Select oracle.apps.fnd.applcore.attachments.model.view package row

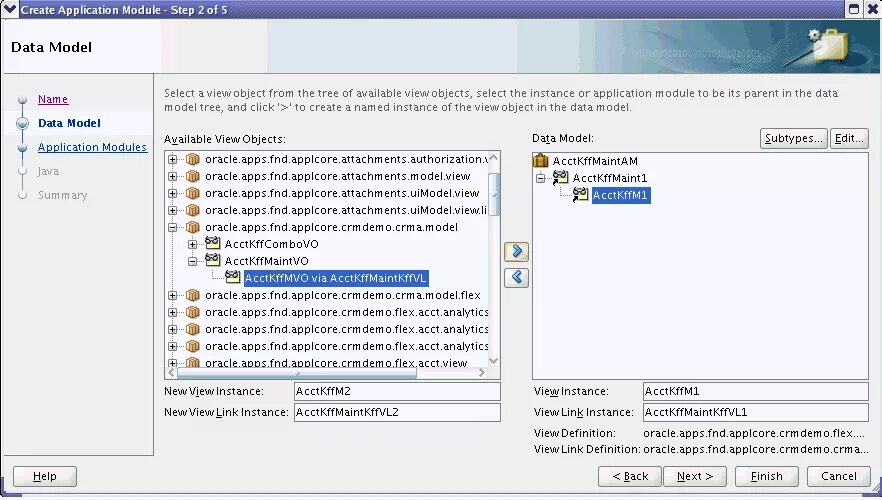pos(338,176)
